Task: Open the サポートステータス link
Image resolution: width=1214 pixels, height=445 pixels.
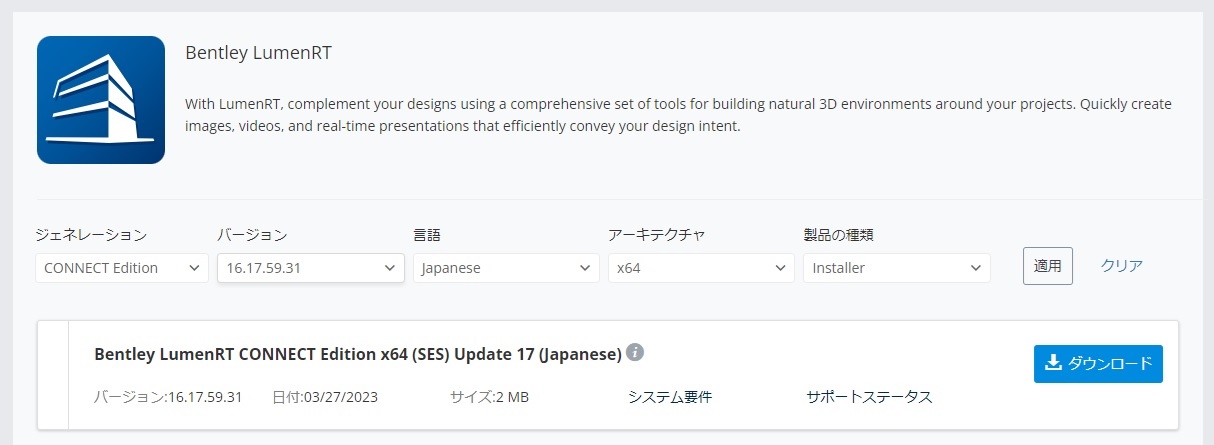Action: point(869,397)
